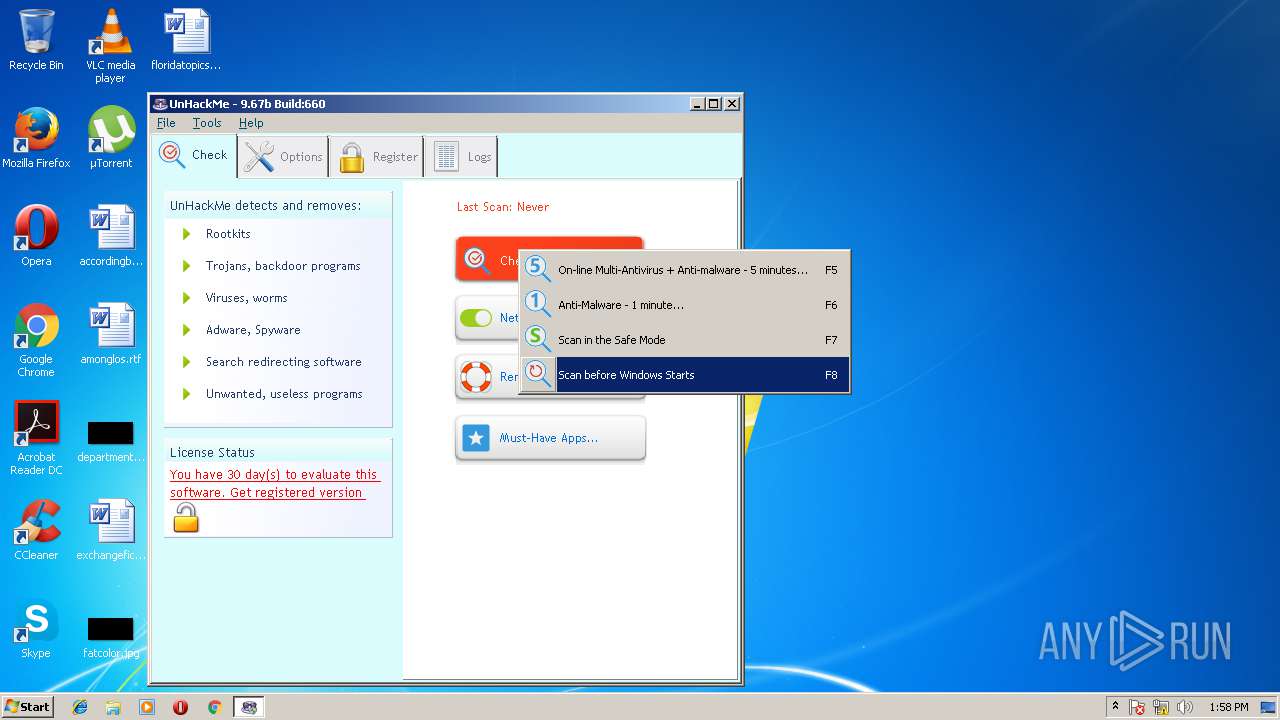1280x720 pixels.
Task: Click the Logs tab document icon
Action: pyautogui.click(x=446, y=157)
